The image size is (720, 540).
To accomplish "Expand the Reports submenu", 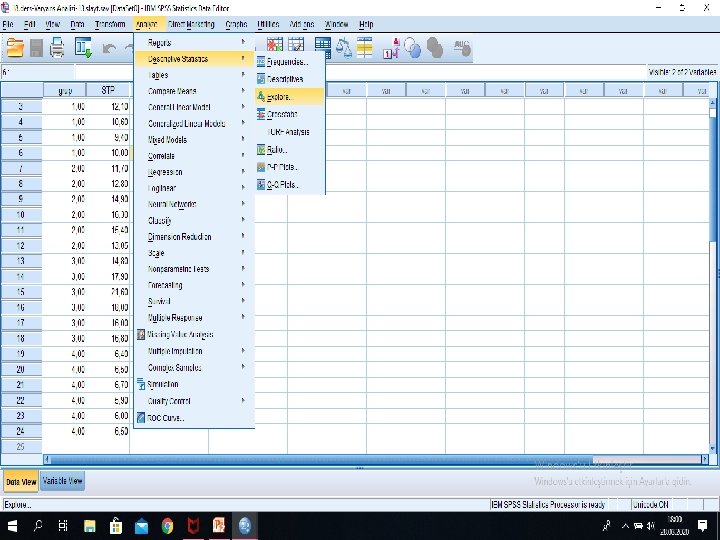I will coord(194,43).
